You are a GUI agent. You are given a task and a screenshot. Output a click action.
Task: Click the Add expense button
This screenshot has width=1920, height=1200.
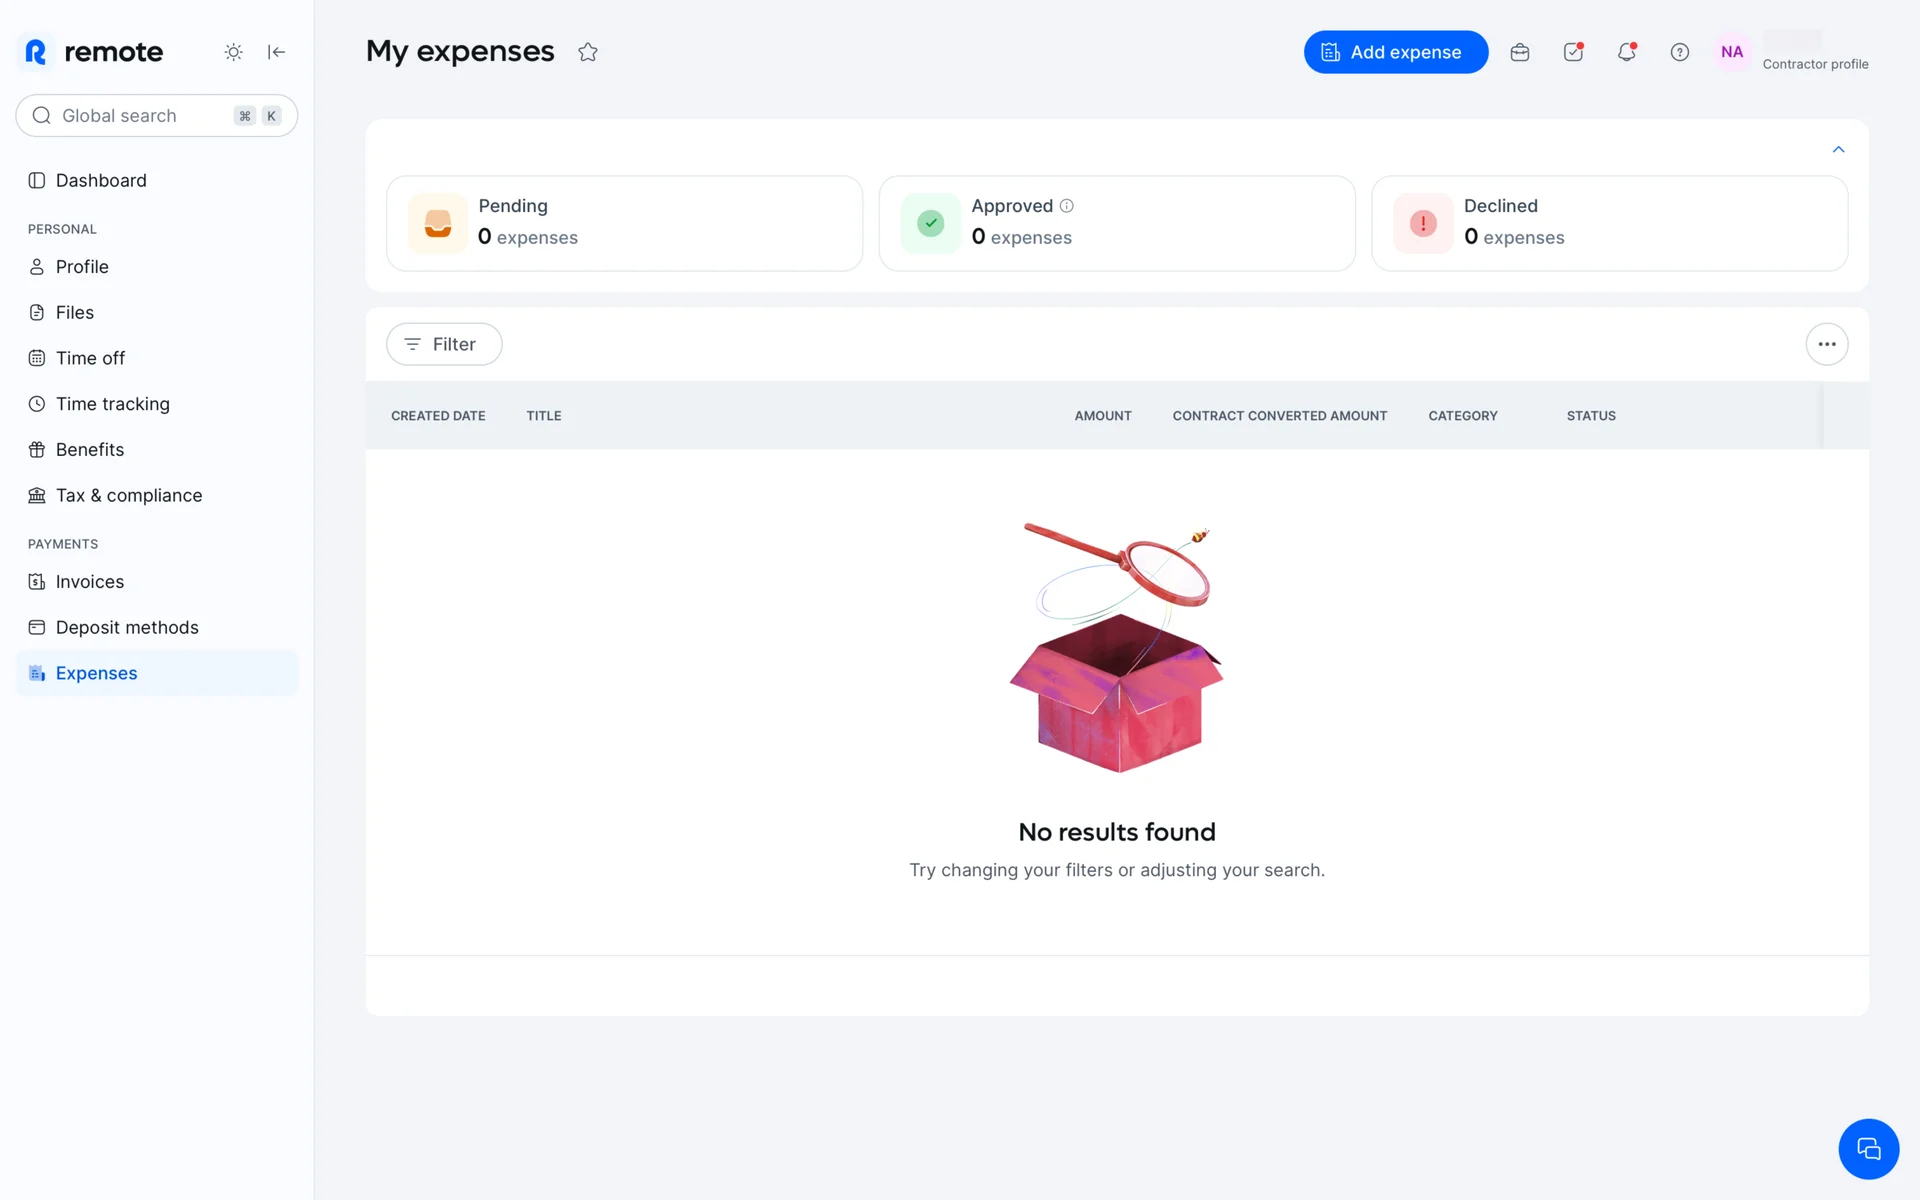click(x=1395, y=52)
